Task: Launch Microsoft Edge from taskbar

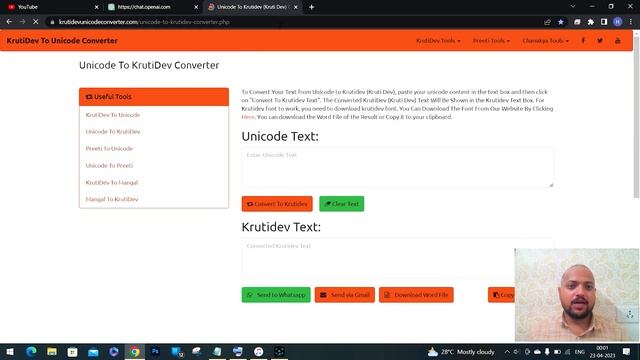Action: 31,351
